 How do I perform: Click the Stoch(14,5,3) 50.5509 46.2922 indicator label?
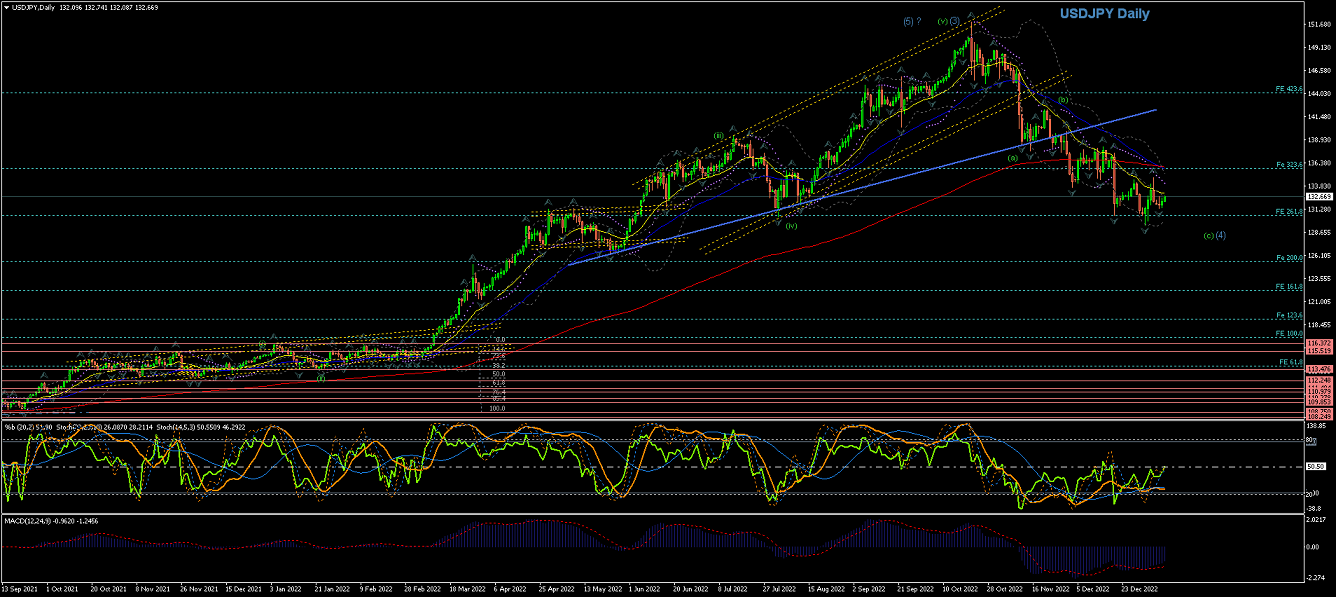click(x=203, y=427)
